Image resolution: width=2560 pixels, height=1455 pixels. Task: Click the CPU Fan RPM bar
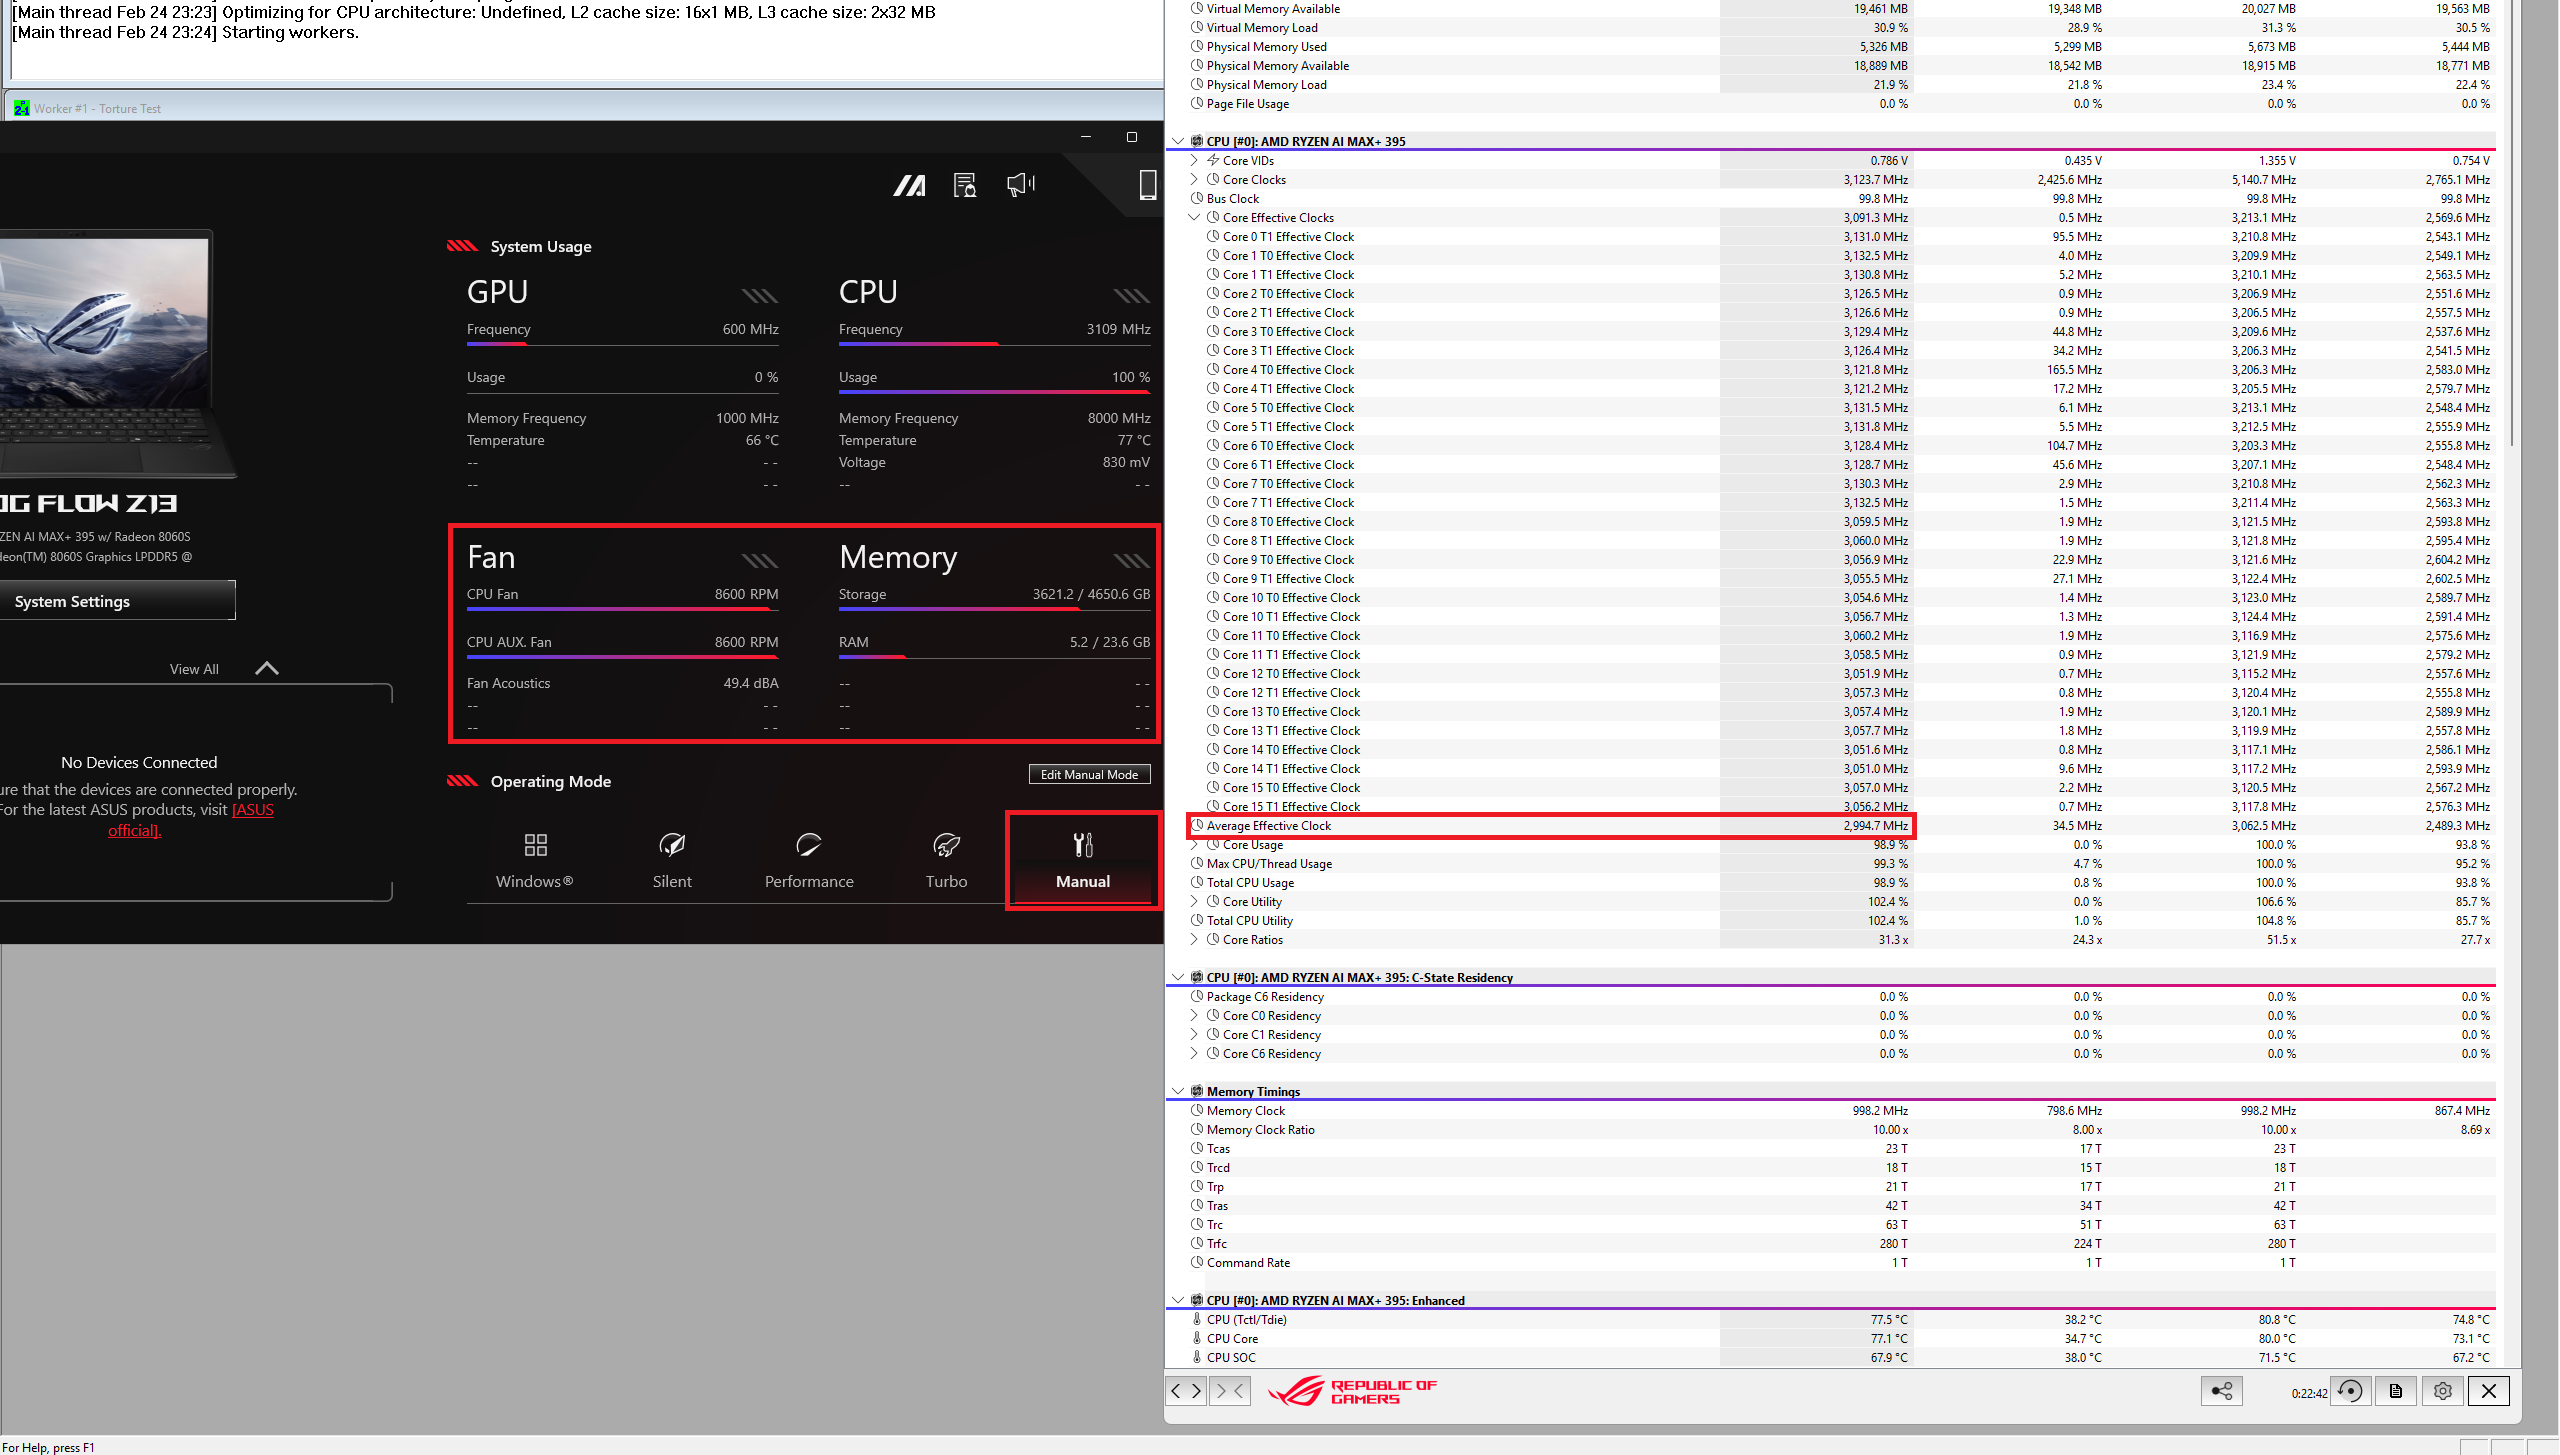coord(622,607)
